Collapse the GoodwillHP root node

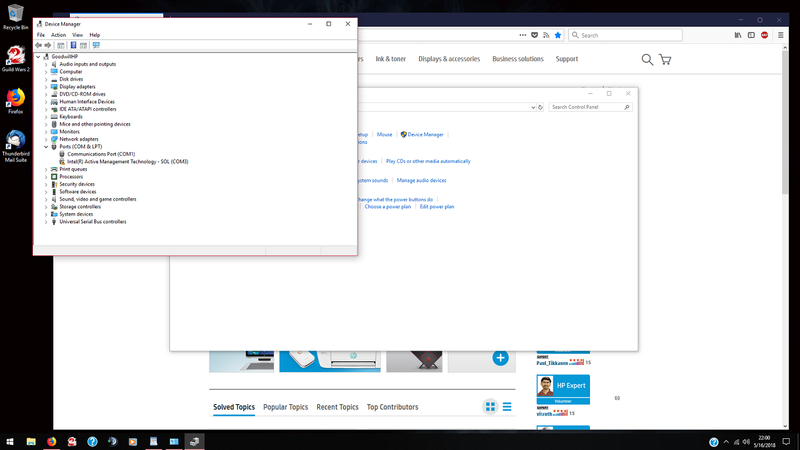click(38, 57)
